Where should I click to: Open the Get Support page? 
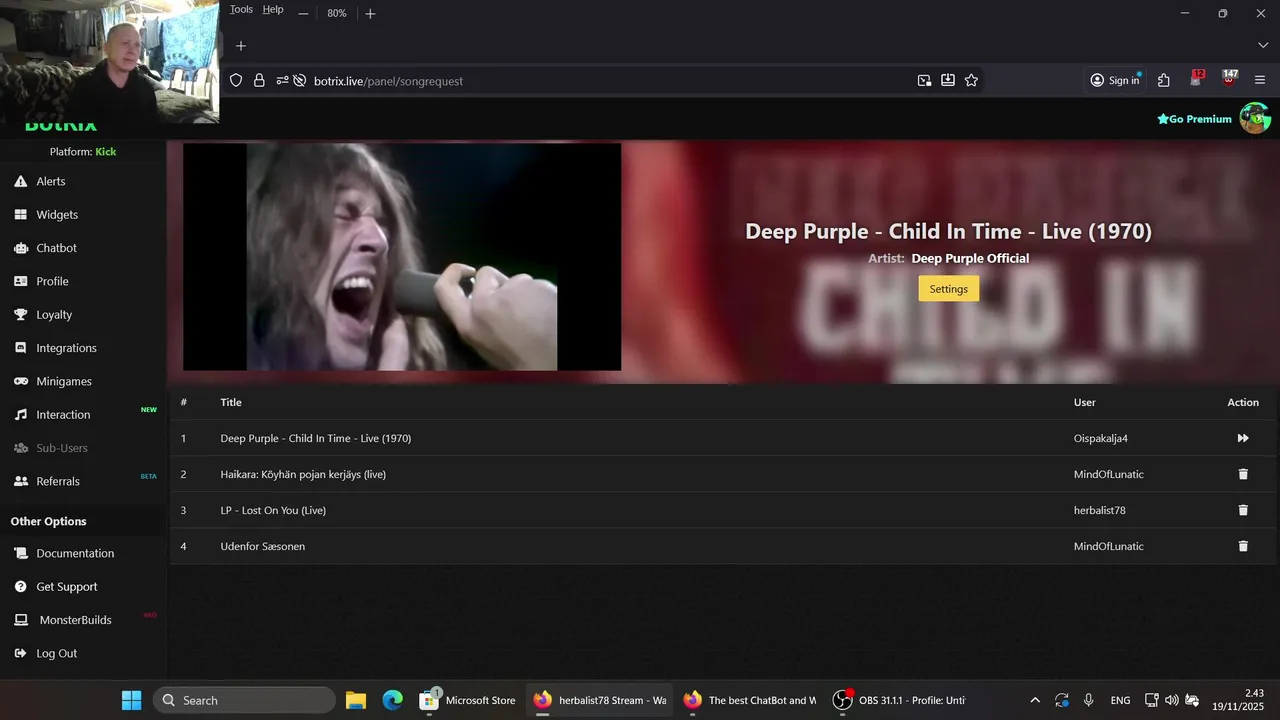click(67, 586)
